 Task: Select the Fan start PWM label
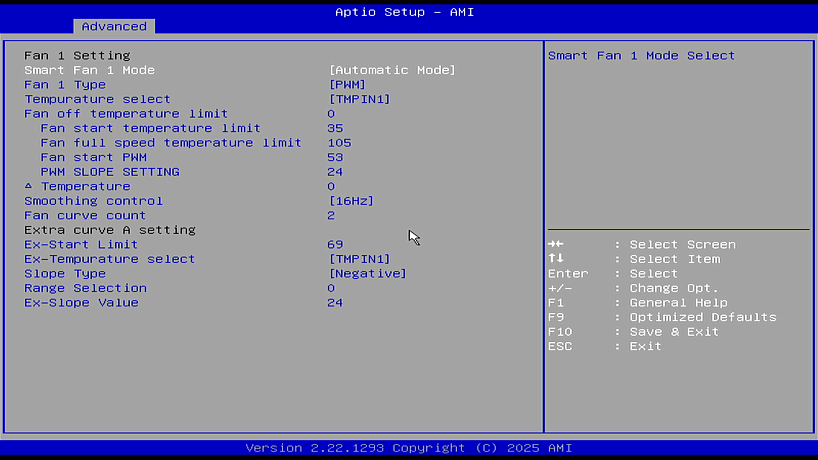tap(93, 158)
